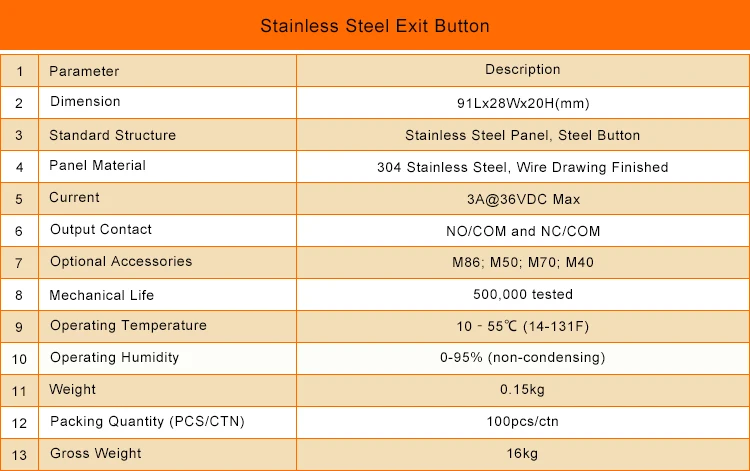The width and height of the screenshot is (750, 471).
Task: Select row number 13 cell
Action: pyautogui.click(x=19, y=455)
